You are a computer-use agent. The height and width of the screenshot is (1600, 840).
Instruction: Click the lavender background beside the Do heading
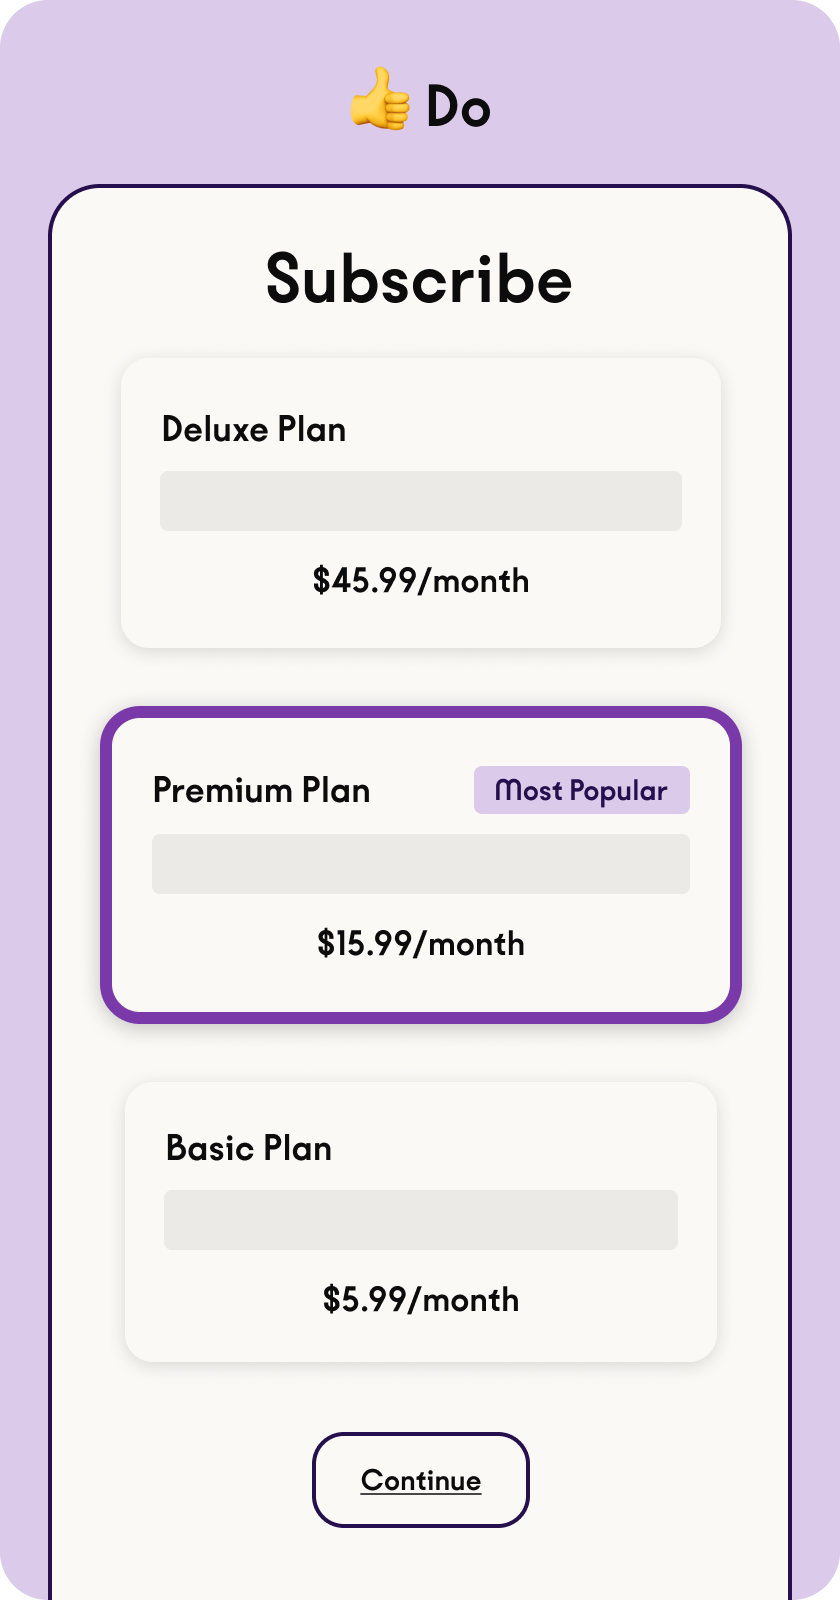click(x=650, y=100)
